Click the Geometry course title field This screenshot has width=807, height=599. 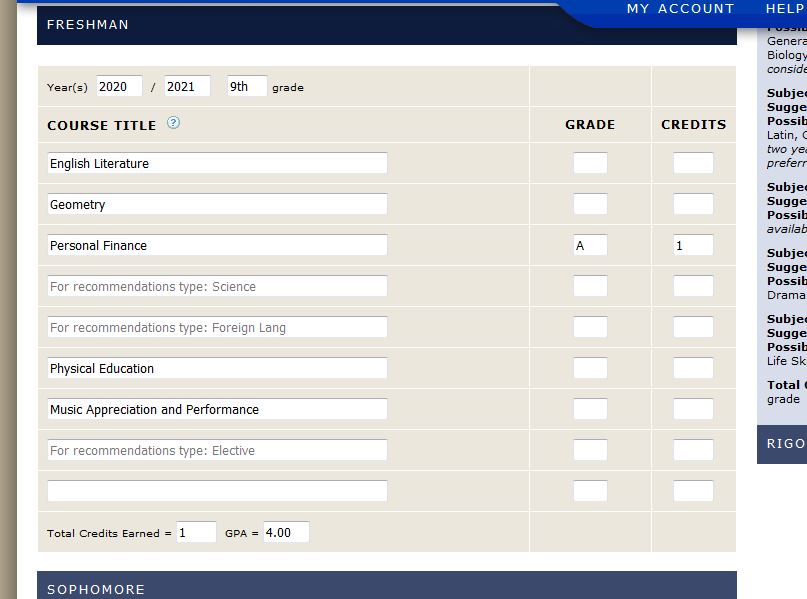pos(218,204)
